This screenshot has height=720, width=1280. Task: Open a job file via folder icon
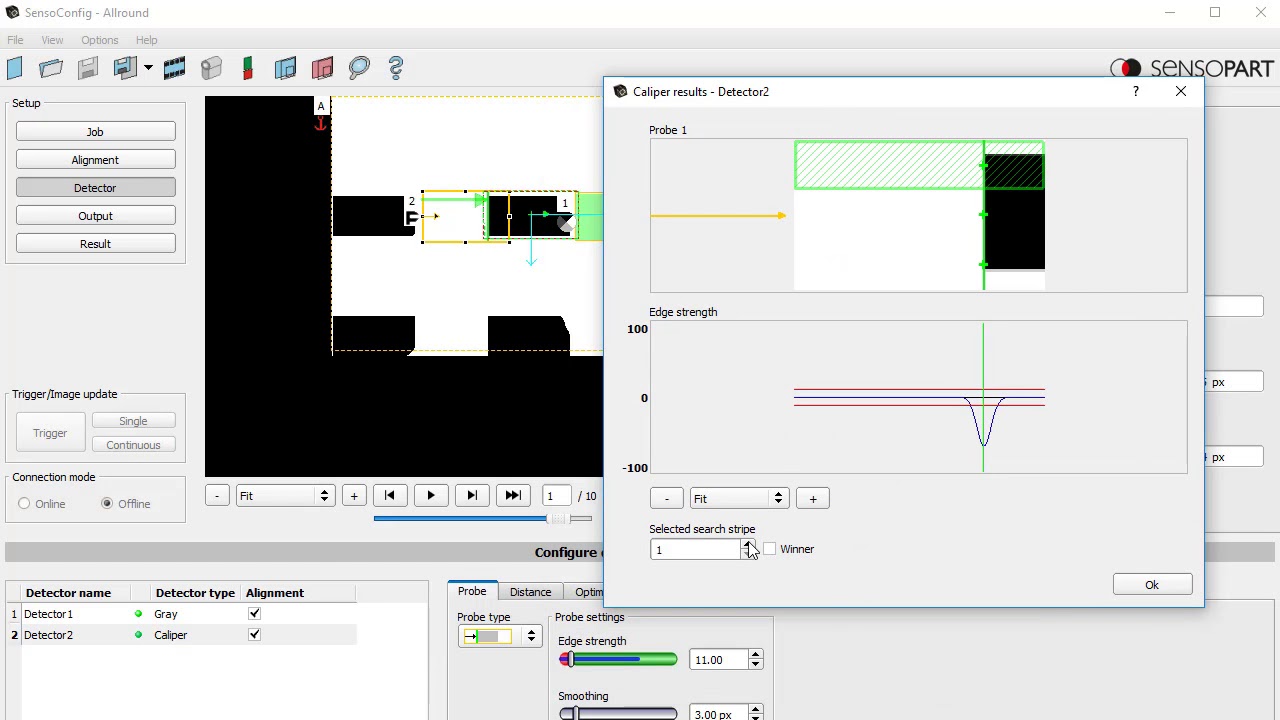pos(51,68)
